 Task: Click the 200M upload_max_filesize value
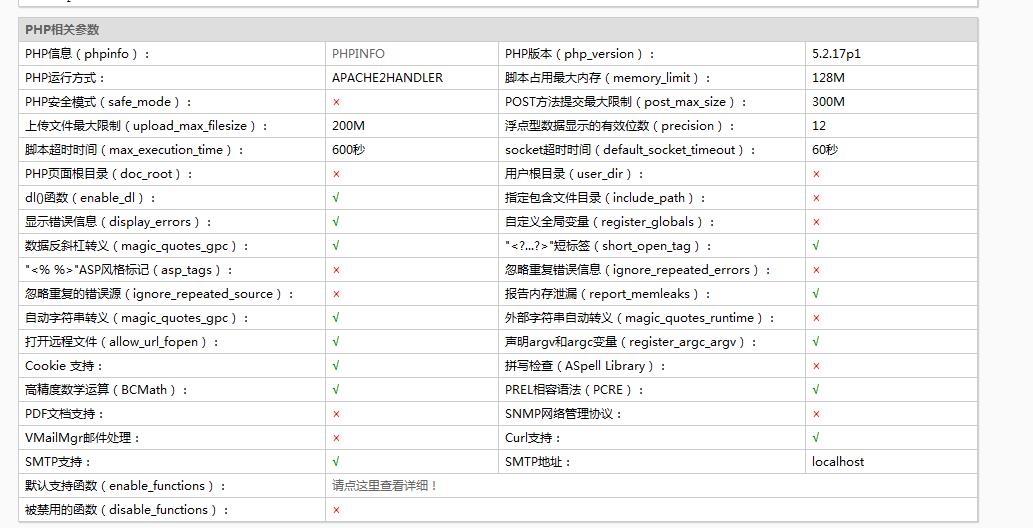(349, 126)
